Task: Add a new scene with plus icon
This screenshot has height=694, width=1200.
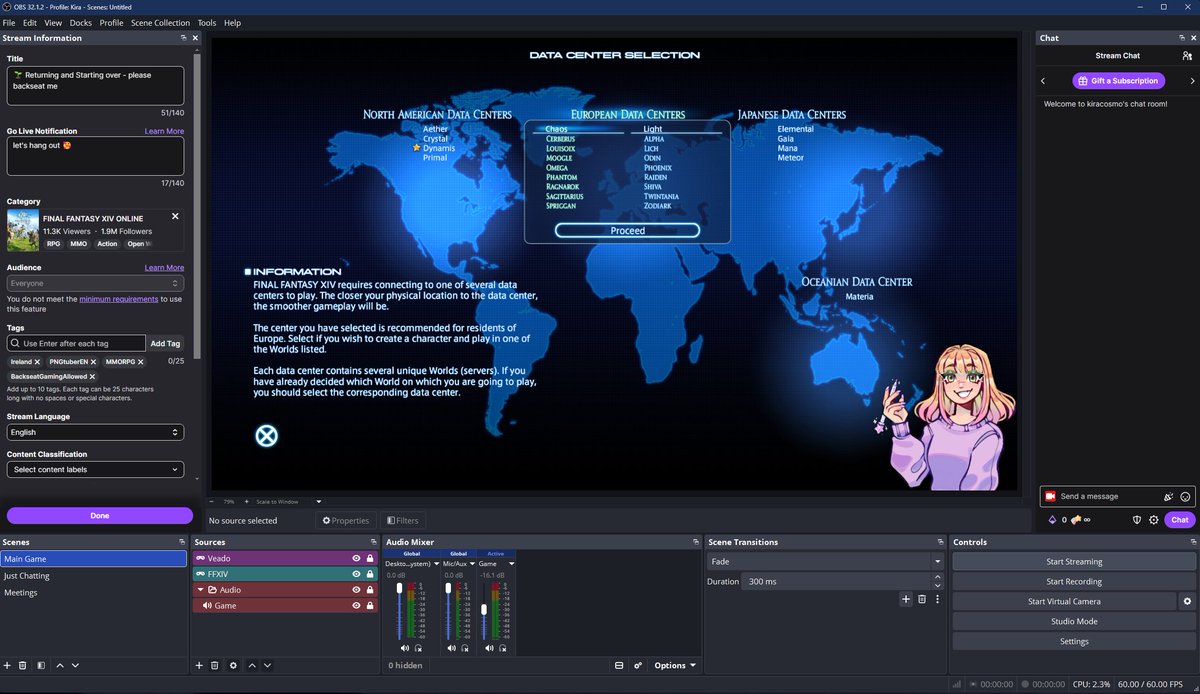Action: [x=7, y=665]
